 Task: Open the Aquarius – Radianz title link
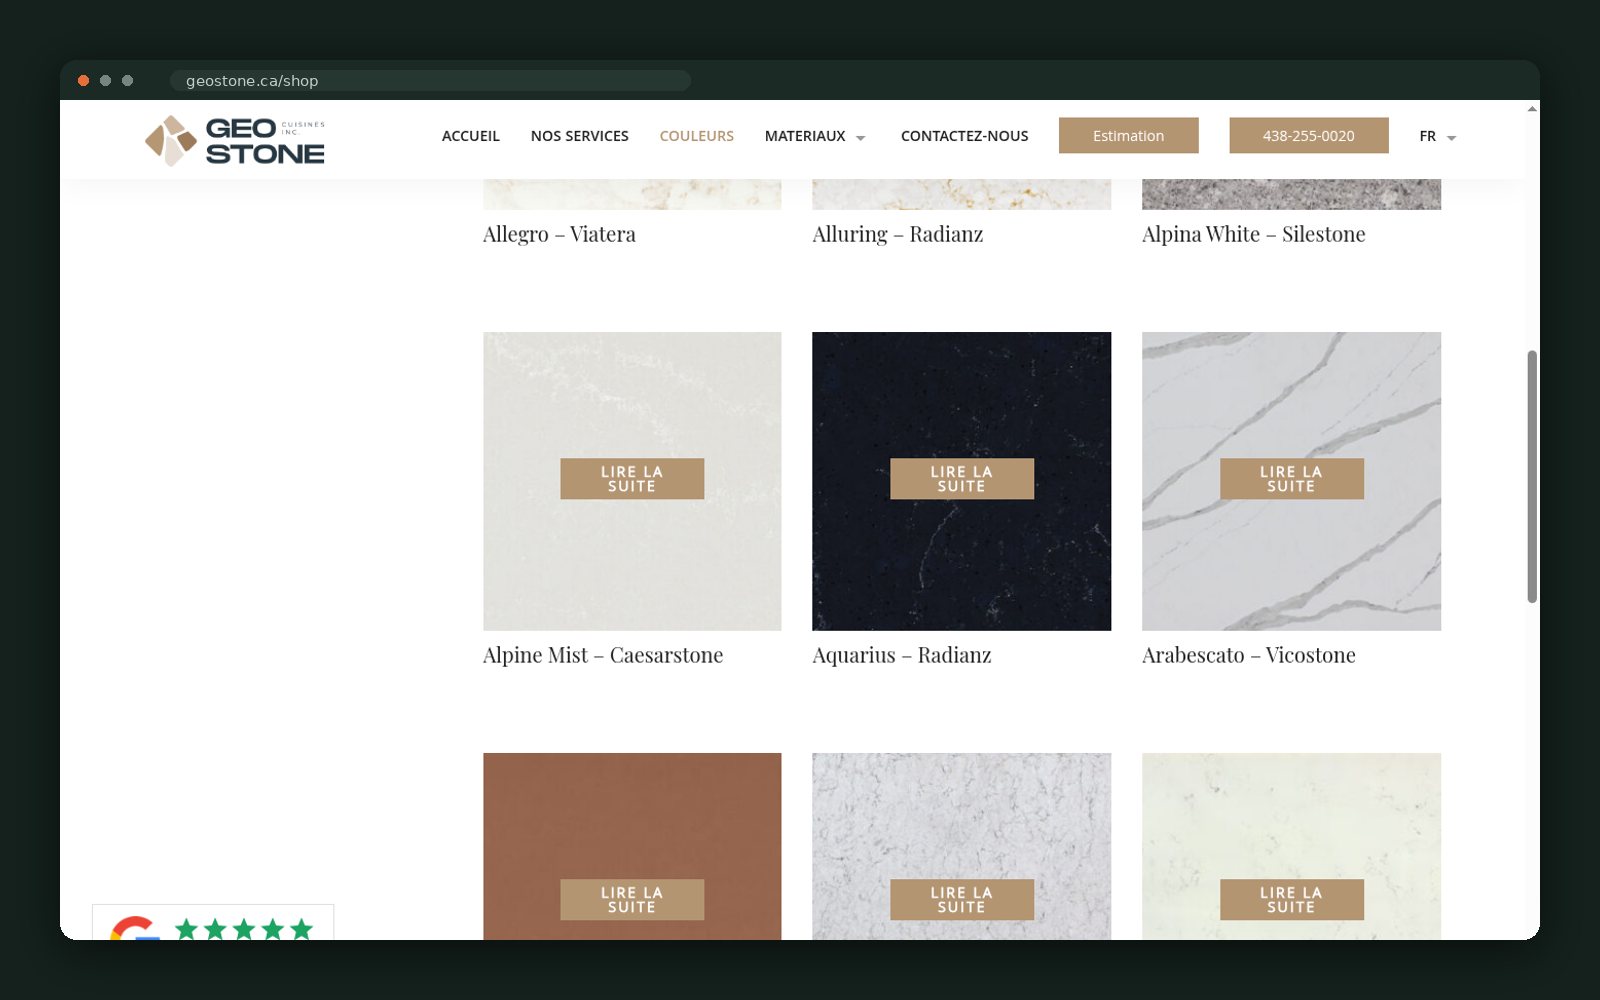[x=901, y=655]
